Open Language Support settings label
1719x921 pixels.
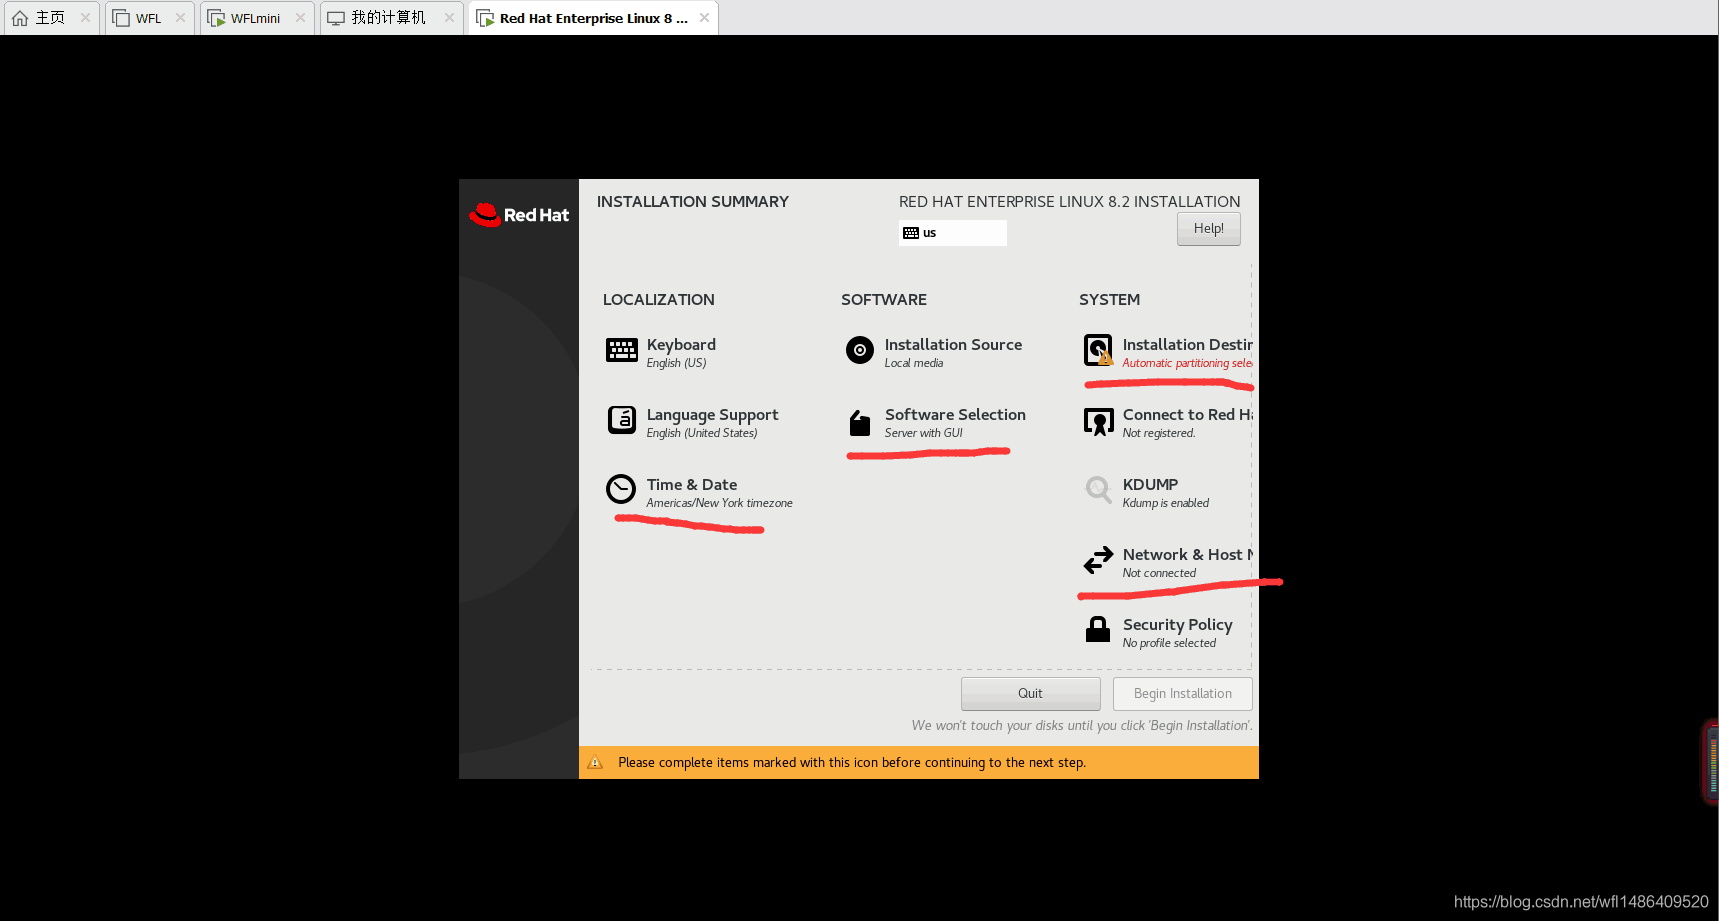(x=712, y=415)
